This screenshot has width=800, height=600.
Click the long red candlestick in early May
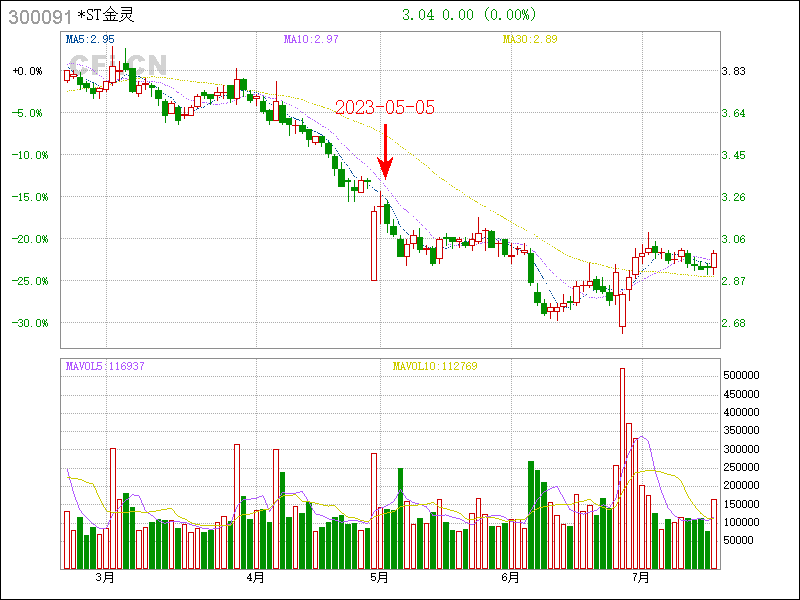tap(374, 243)
